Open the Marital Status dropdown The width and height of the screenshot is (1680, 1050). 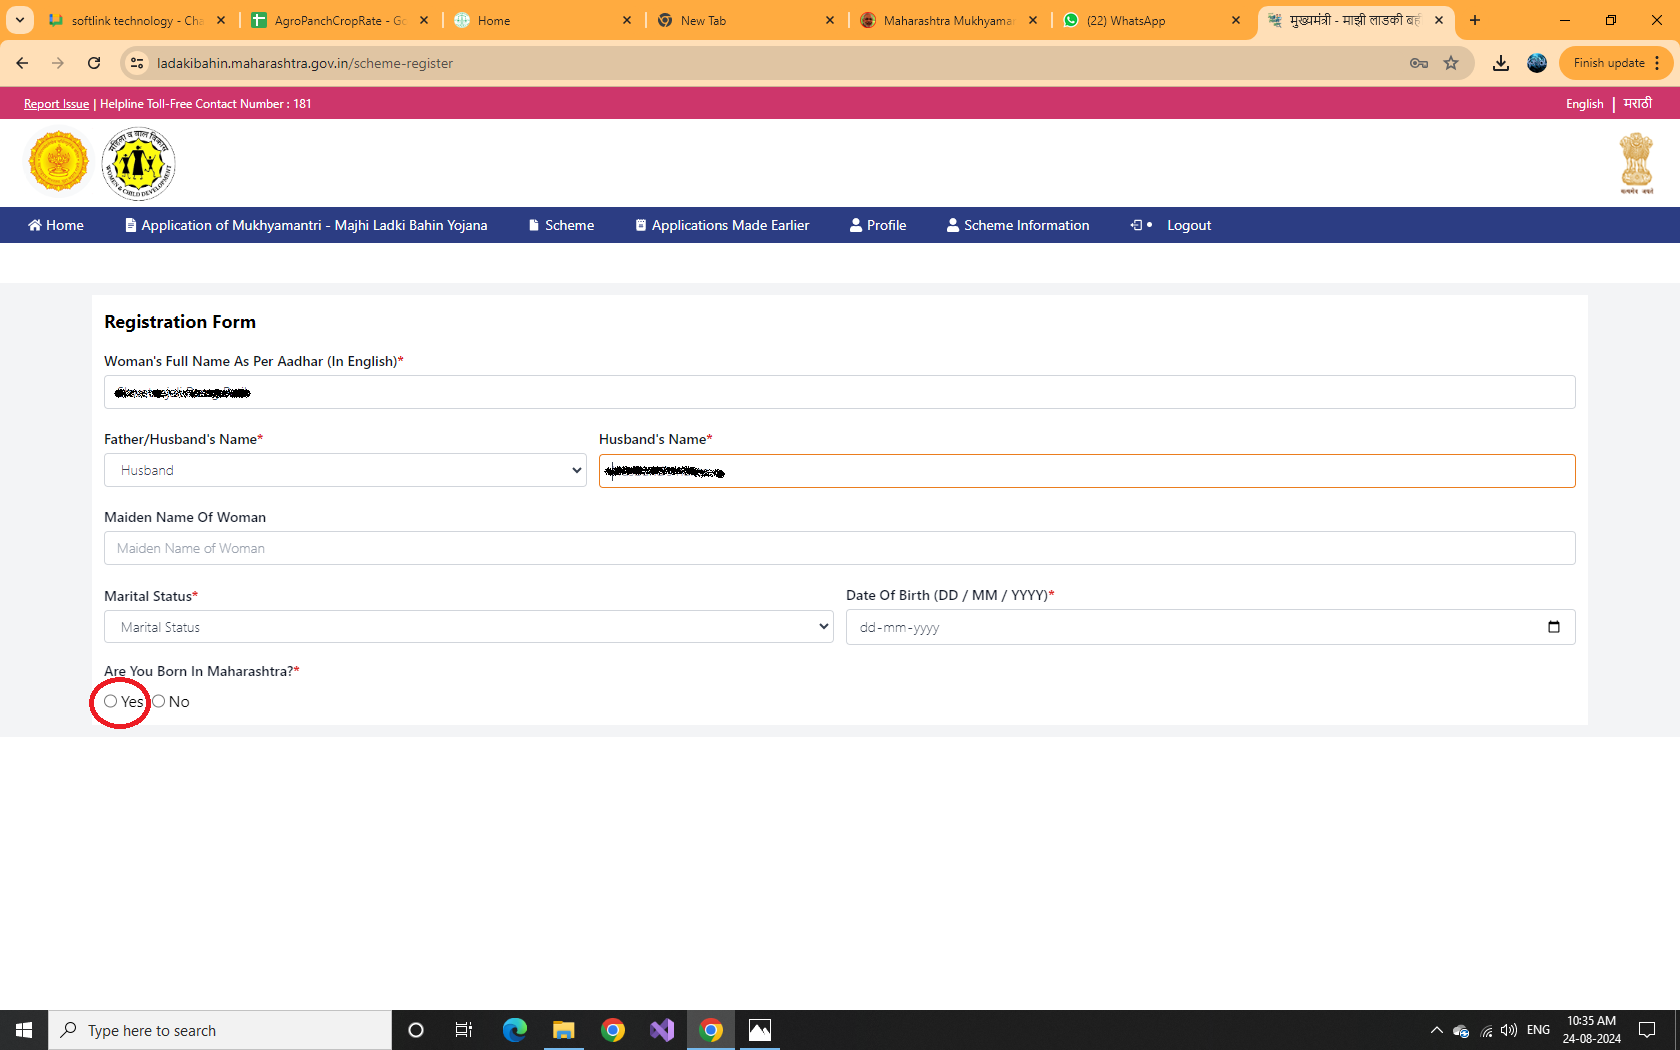[468, 627]
